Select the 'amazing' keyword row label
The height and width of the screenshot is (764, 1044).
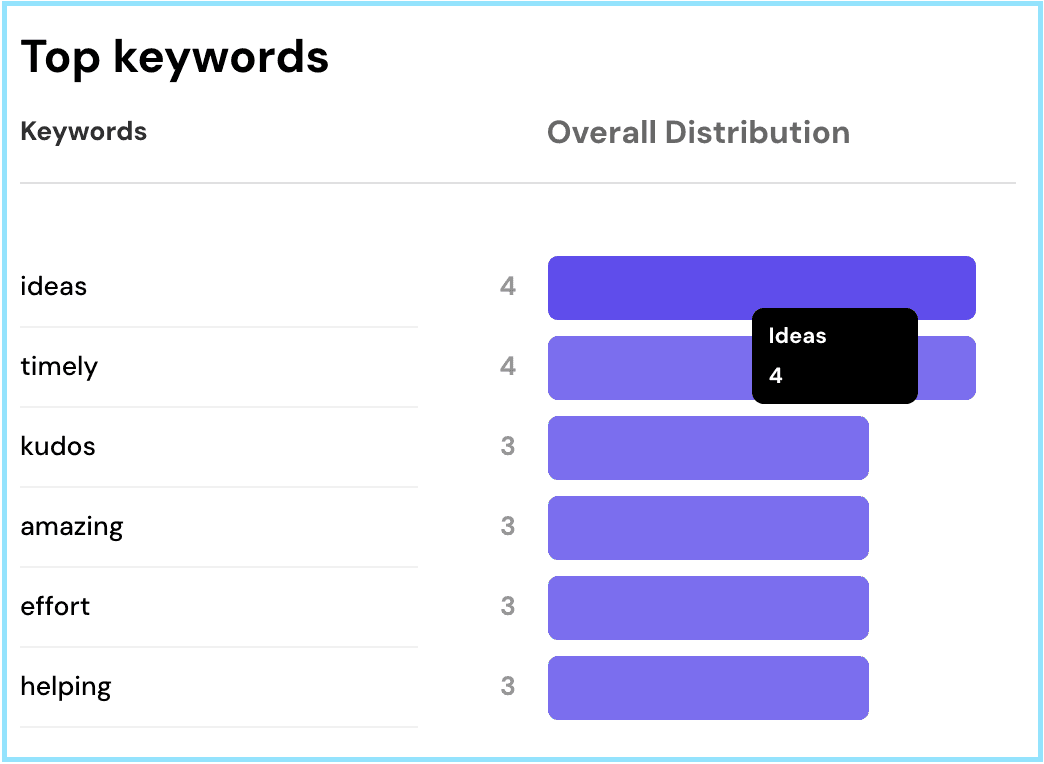coord(72,527)
